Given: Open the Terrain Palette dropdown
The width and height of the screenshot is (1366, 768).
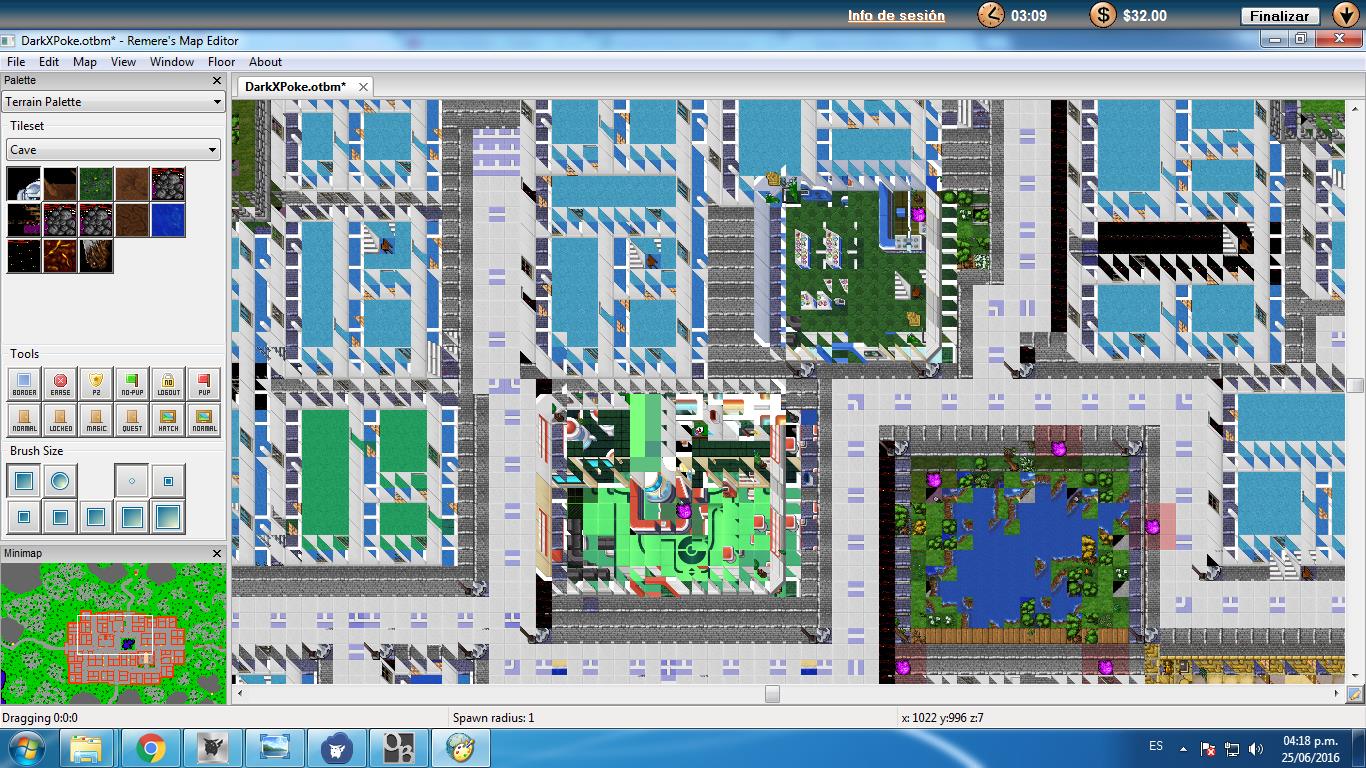Looking at the screenshot, I should click(114, 102).
